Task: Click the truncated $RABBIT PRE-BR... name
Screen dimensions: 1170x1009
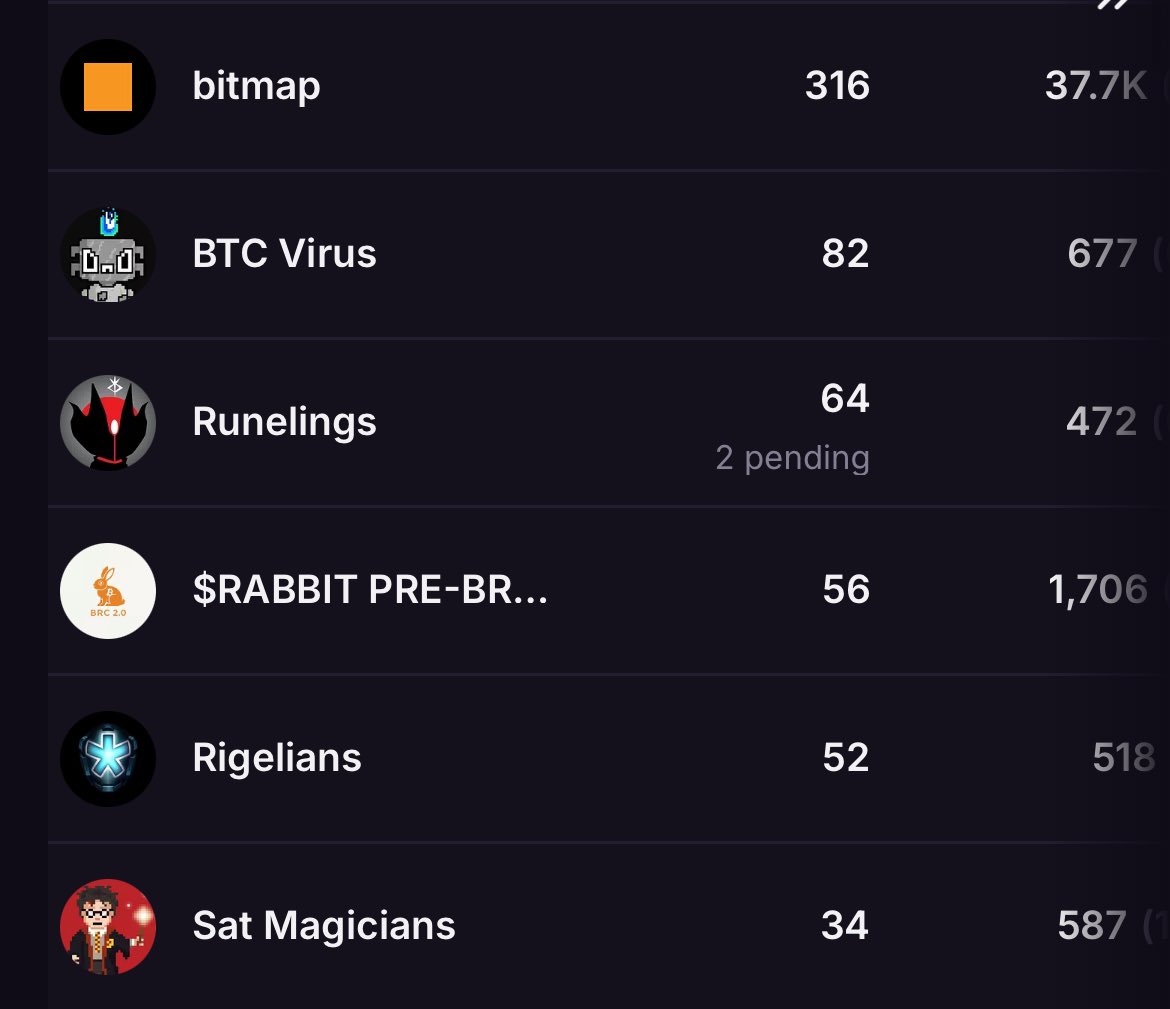Action: pos(370,590)
